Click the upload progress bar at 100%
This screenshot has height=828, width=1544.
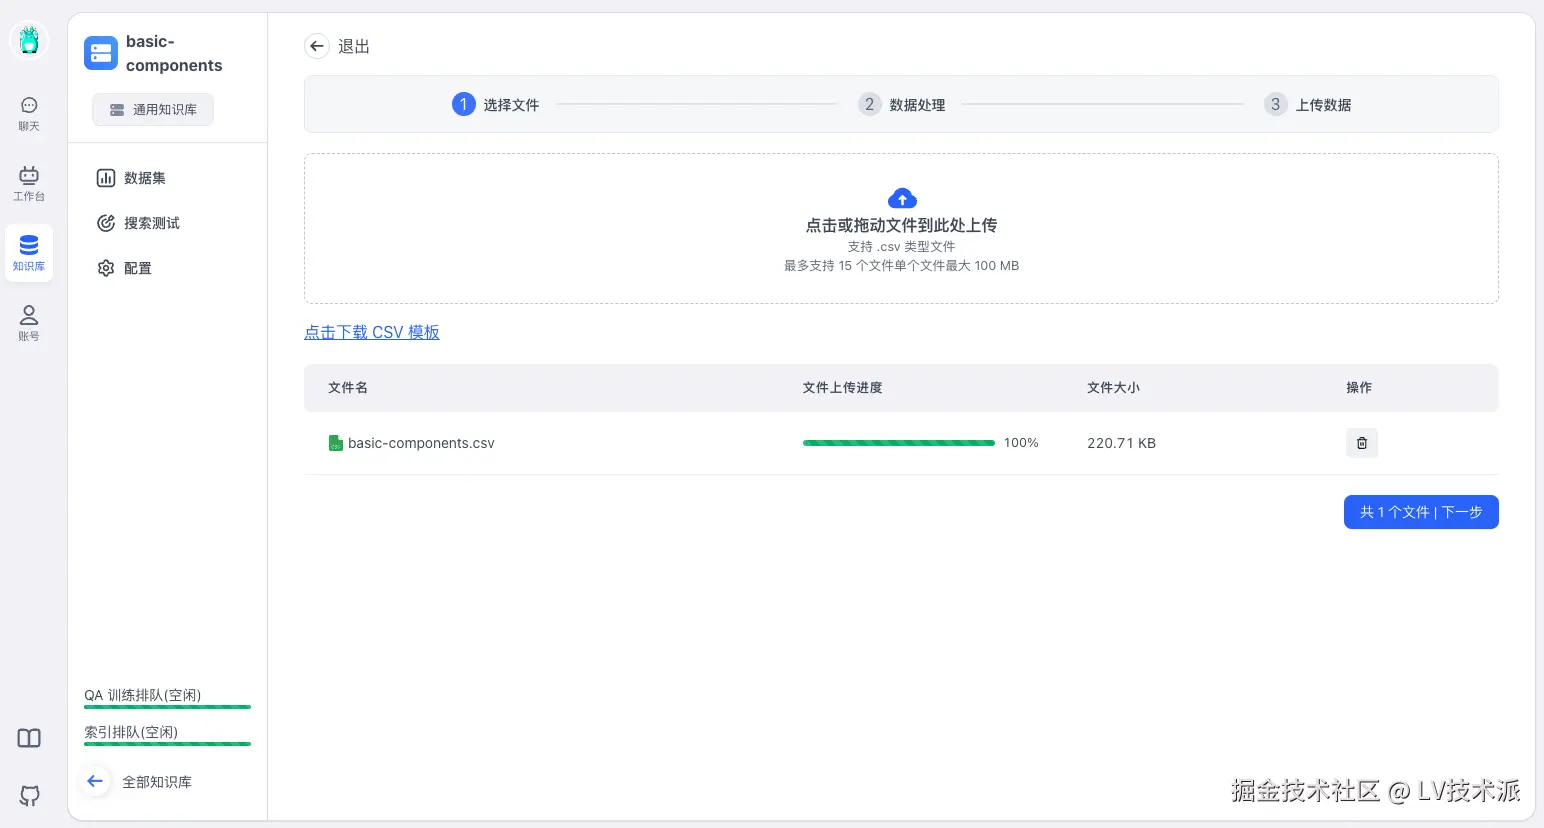898,443
